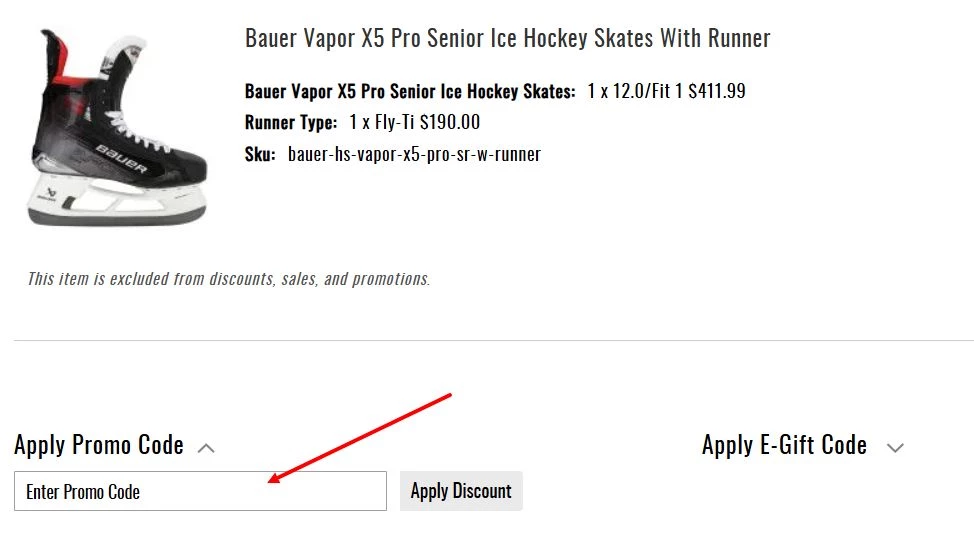
Task: Select the bold Senior Ice Hockey Skates label
Action: point(410,92)
